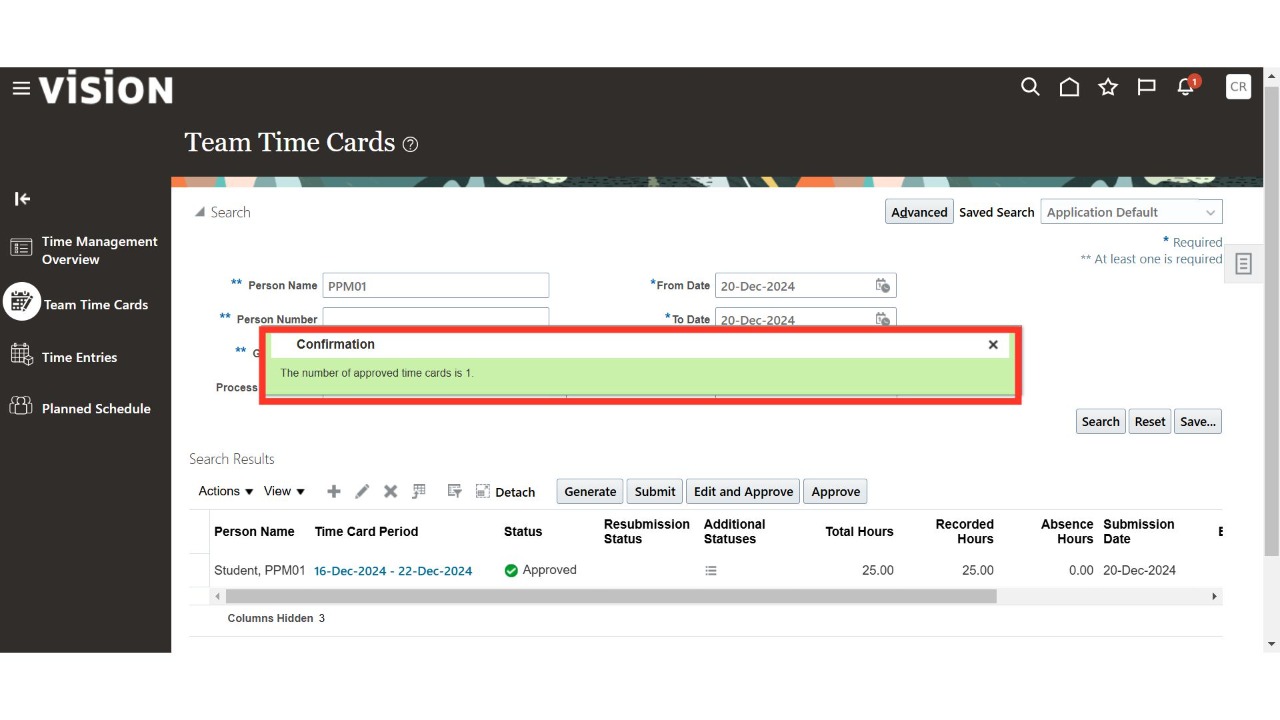This screenshot has height=720, width=1280.
Task: Click the Person Number input field
Action: pos(436,316)
